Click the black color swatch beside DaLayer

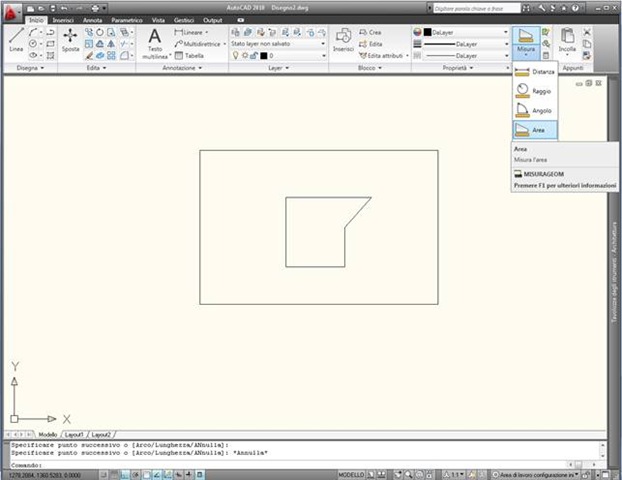tap(427, 32)
